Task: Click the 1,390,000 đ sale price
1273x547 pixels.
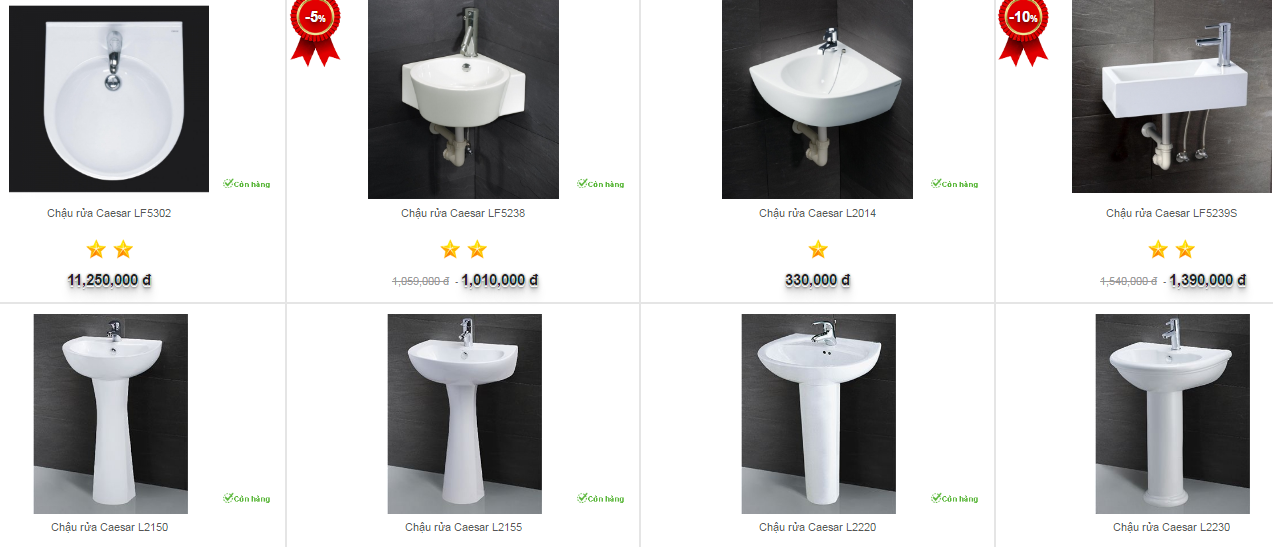Action: (x=1208, y=281)
